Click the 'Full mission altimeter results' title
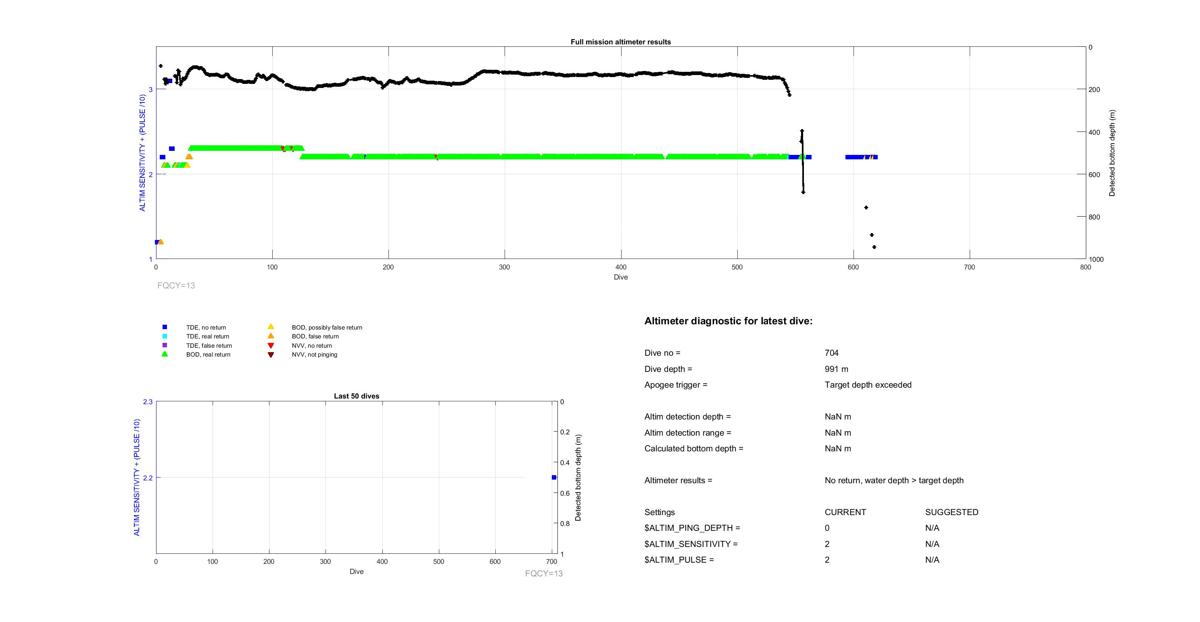1200x622 pixels. click(620, 42)
